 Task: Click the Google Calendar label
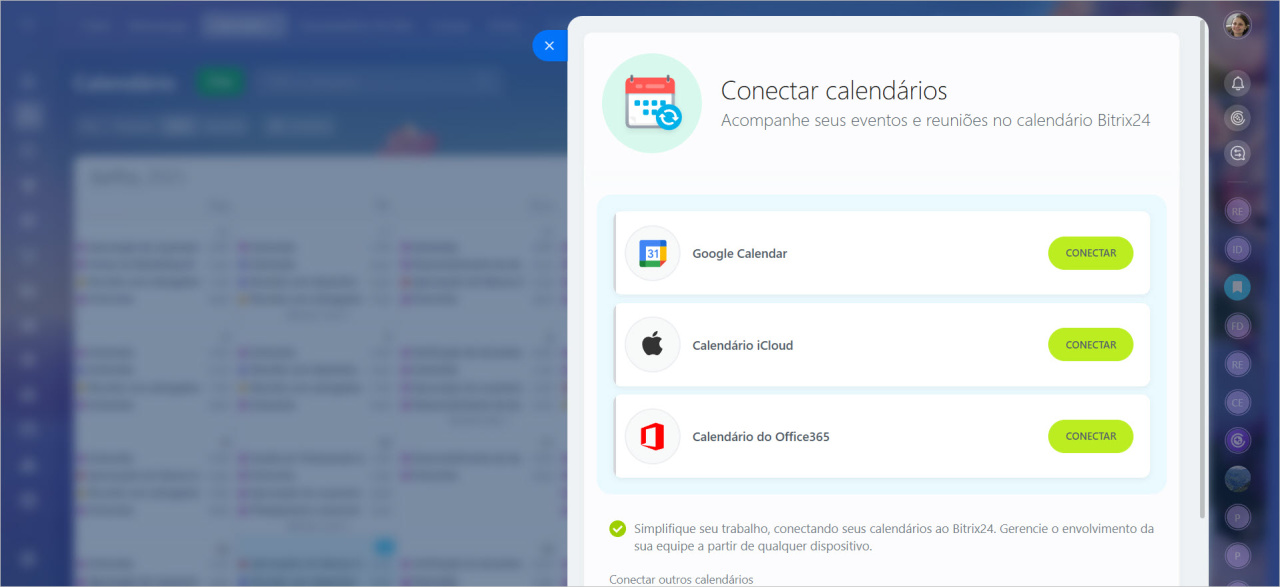click(x=740, y=254)
